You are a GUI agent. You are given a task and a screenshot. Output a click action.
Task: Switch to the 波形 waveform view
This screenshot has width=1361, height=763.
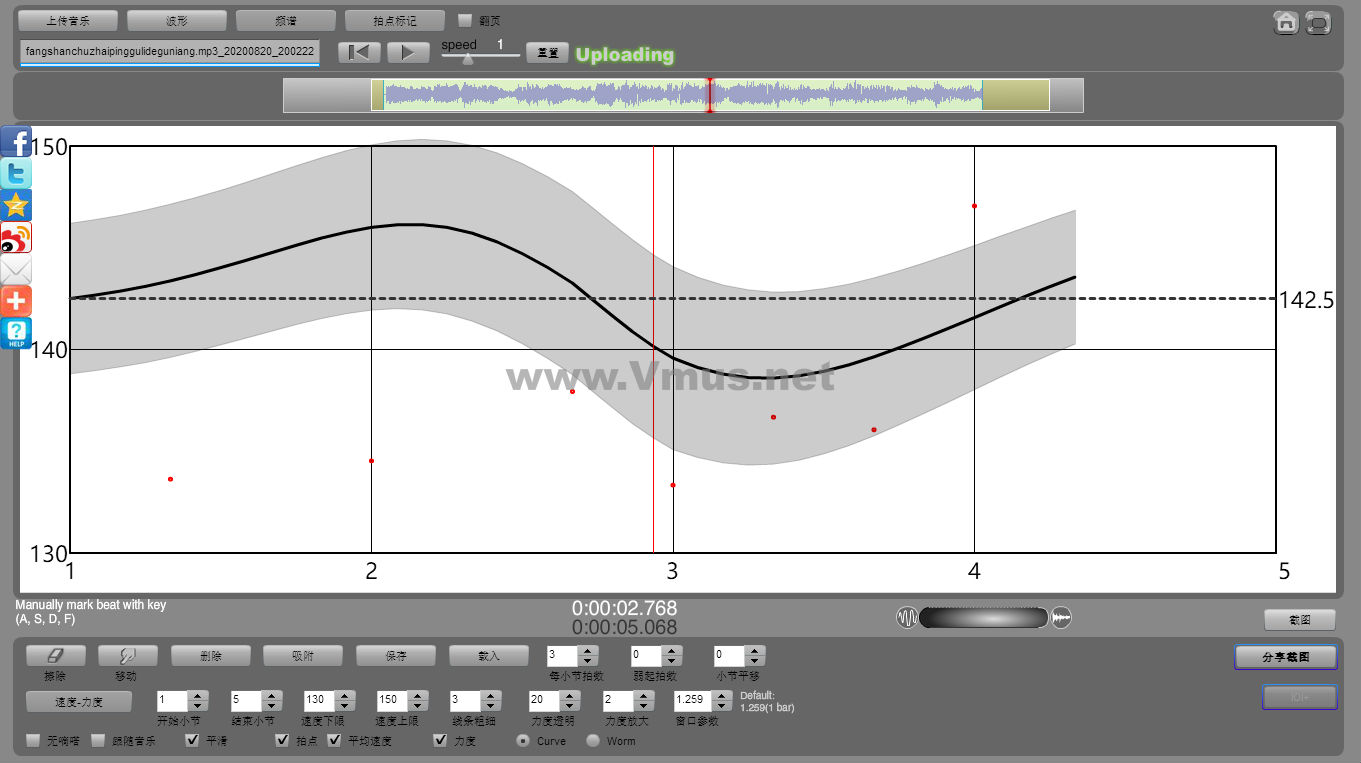coord(177,20)
